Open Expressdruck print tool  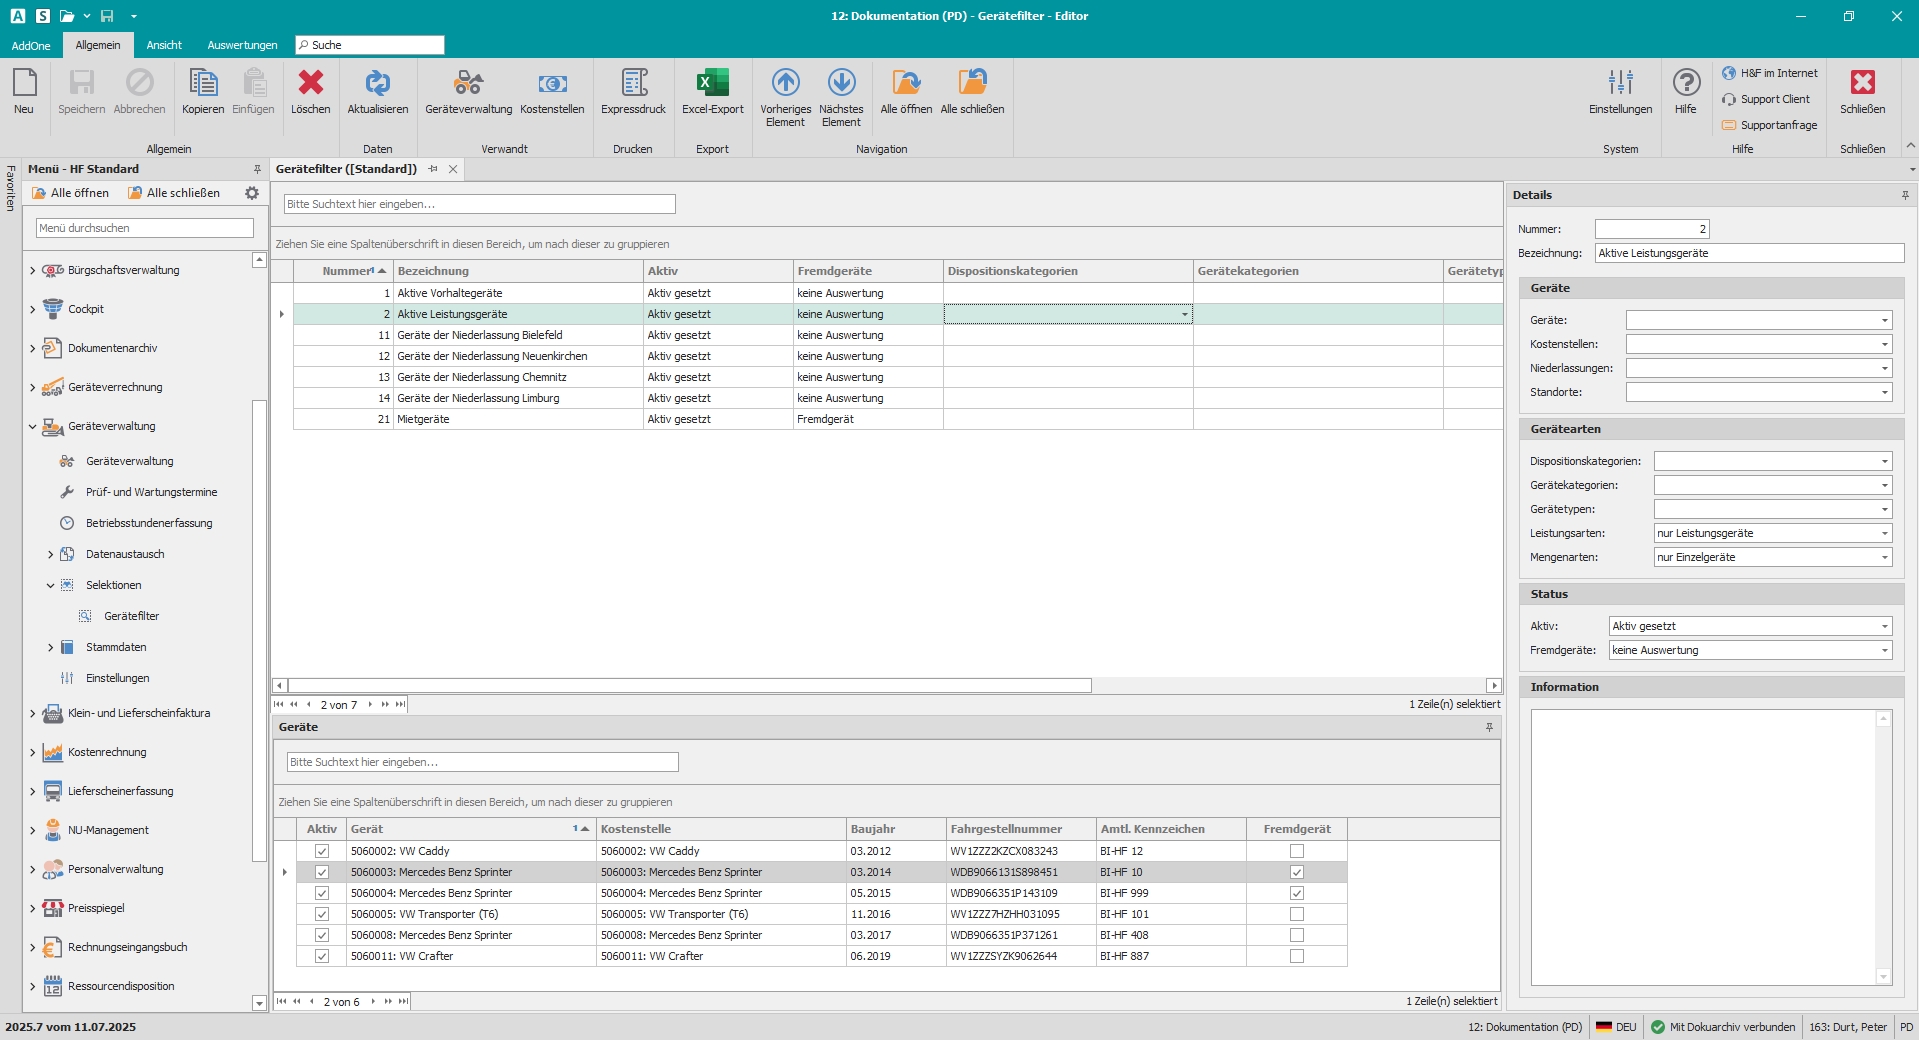tap(633, 84)
